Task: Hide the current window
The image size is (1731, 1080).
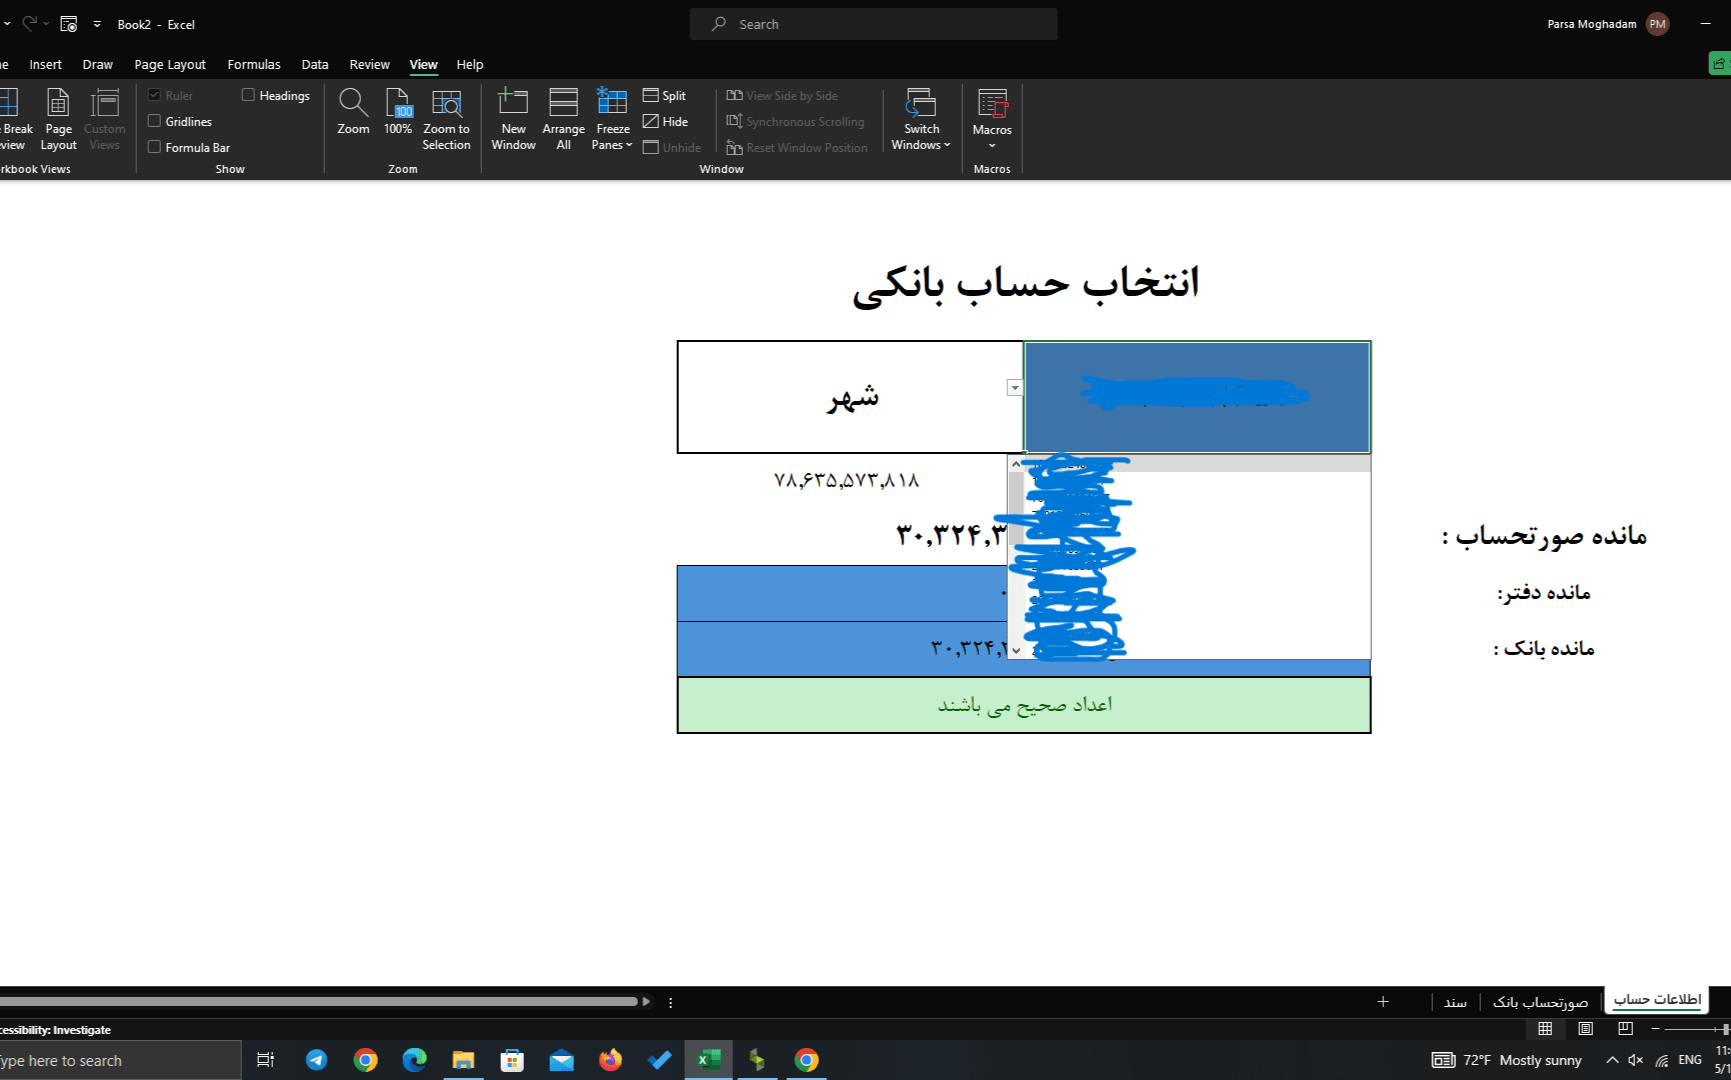Action: point(666,121)
